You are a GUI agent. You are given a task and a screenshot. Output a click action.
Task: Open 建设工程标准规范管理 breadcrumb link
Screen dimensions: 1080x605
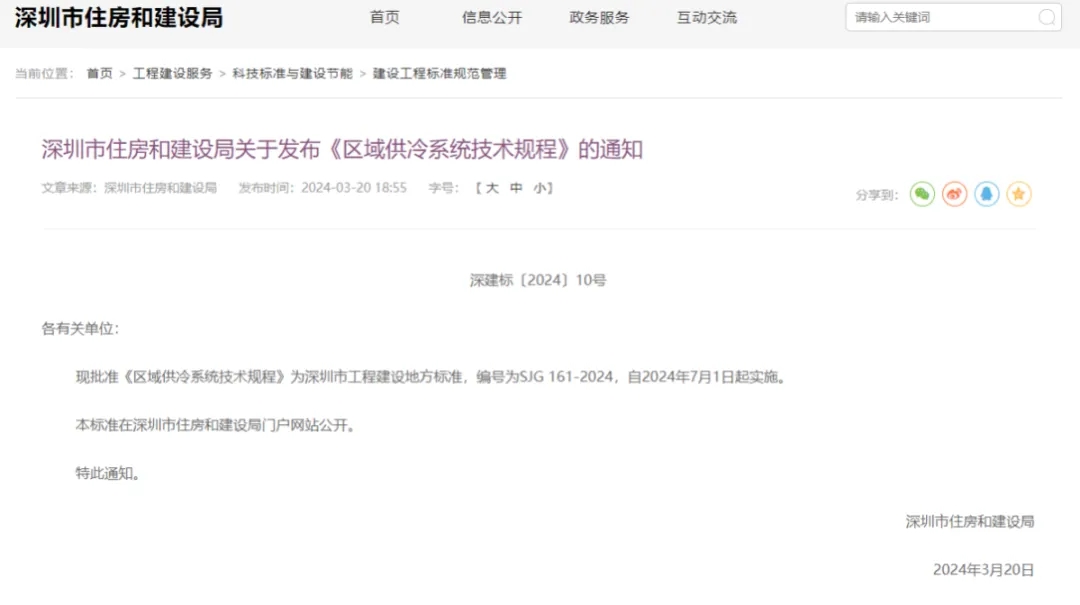pyautogui.click(x=439, y=74)
